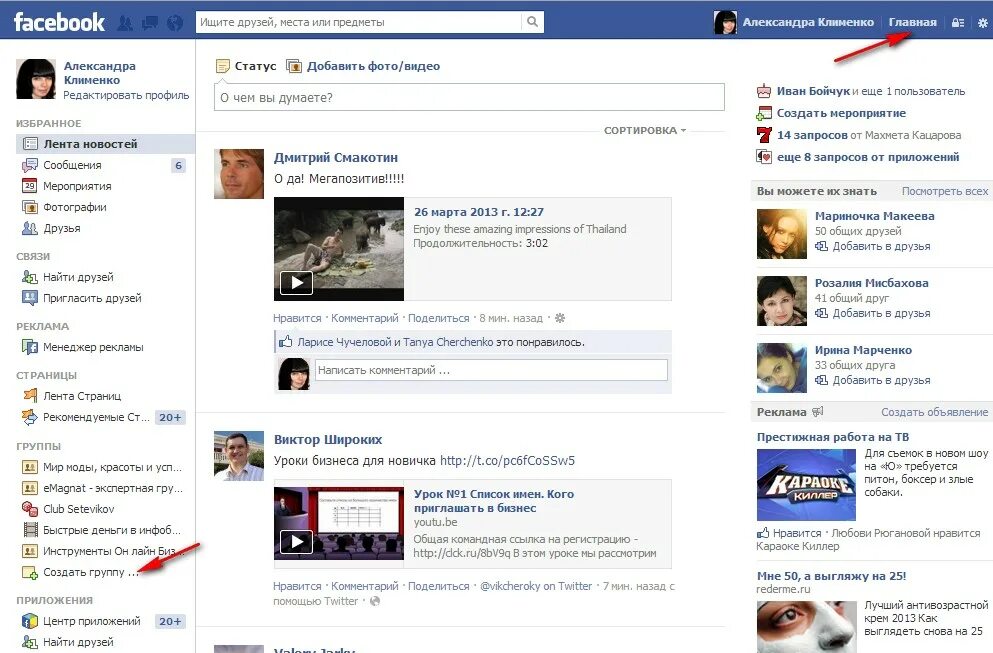Click 26 марта 2013 г. 12:27 title

479,212
